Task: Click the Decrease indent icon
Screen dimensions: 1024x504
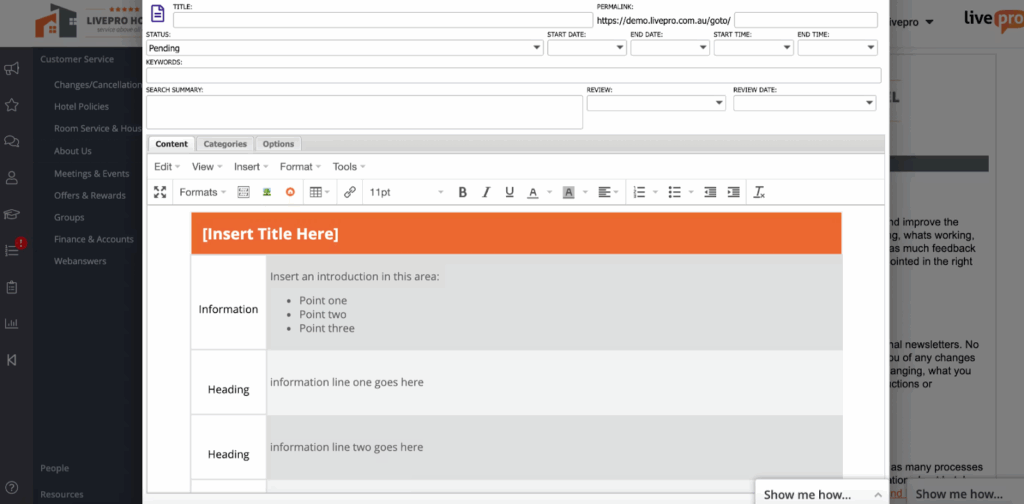Action: point(710,192)
